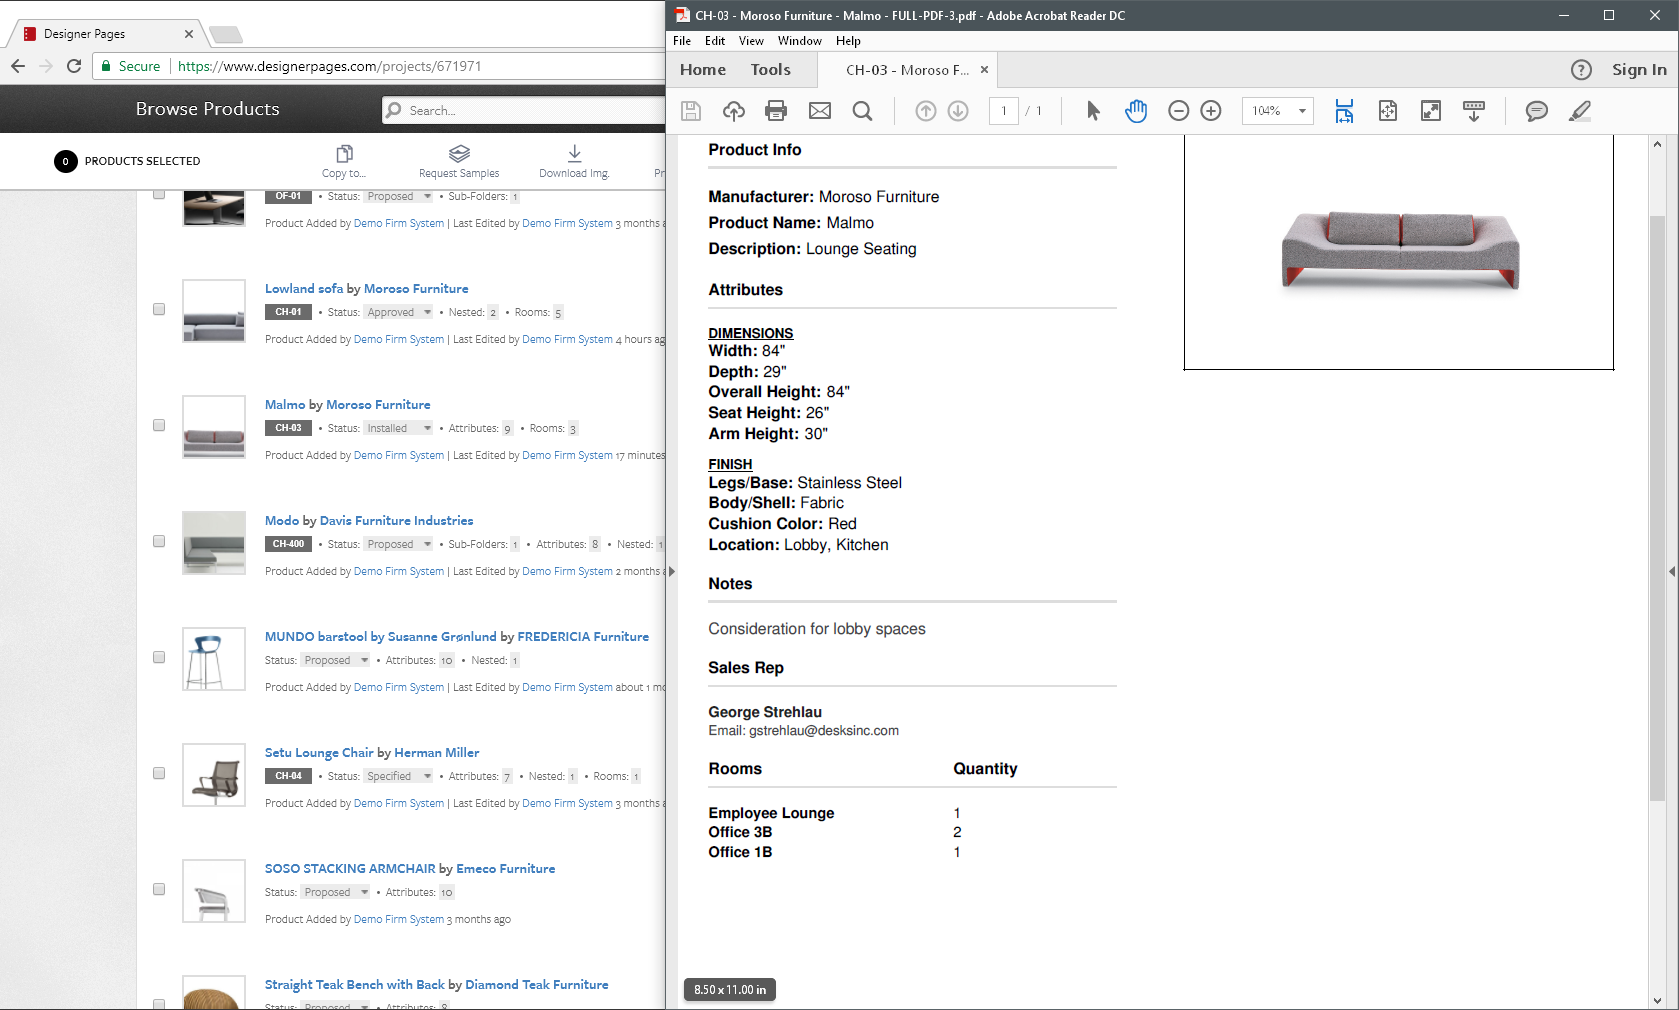Go to next page arrow in Acrobat
This screenshot has width=1679, height=1010.
click(958, 111)
